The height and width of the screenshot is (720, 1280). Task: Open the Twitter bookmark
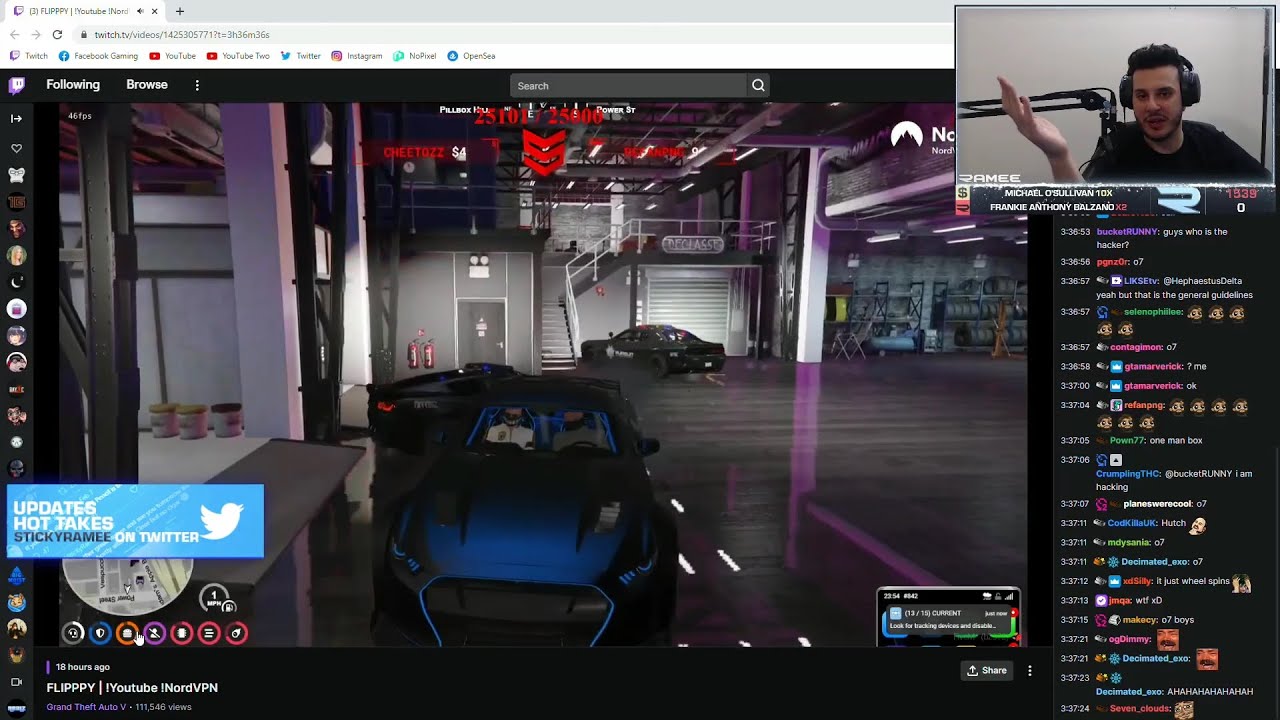click(x=300, y=56)
